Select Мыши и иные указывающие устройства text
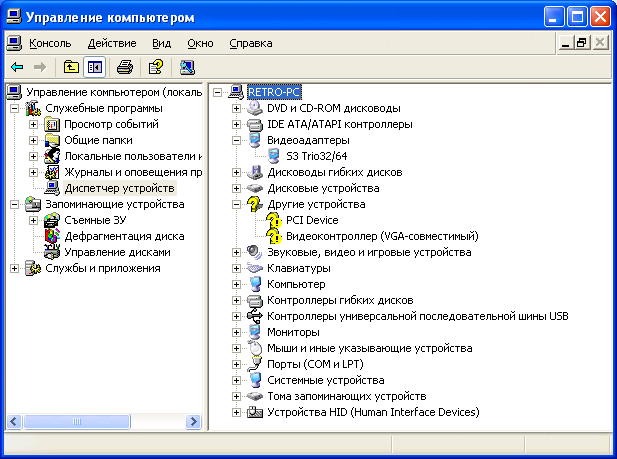617x459 pixels. (369, 348)
